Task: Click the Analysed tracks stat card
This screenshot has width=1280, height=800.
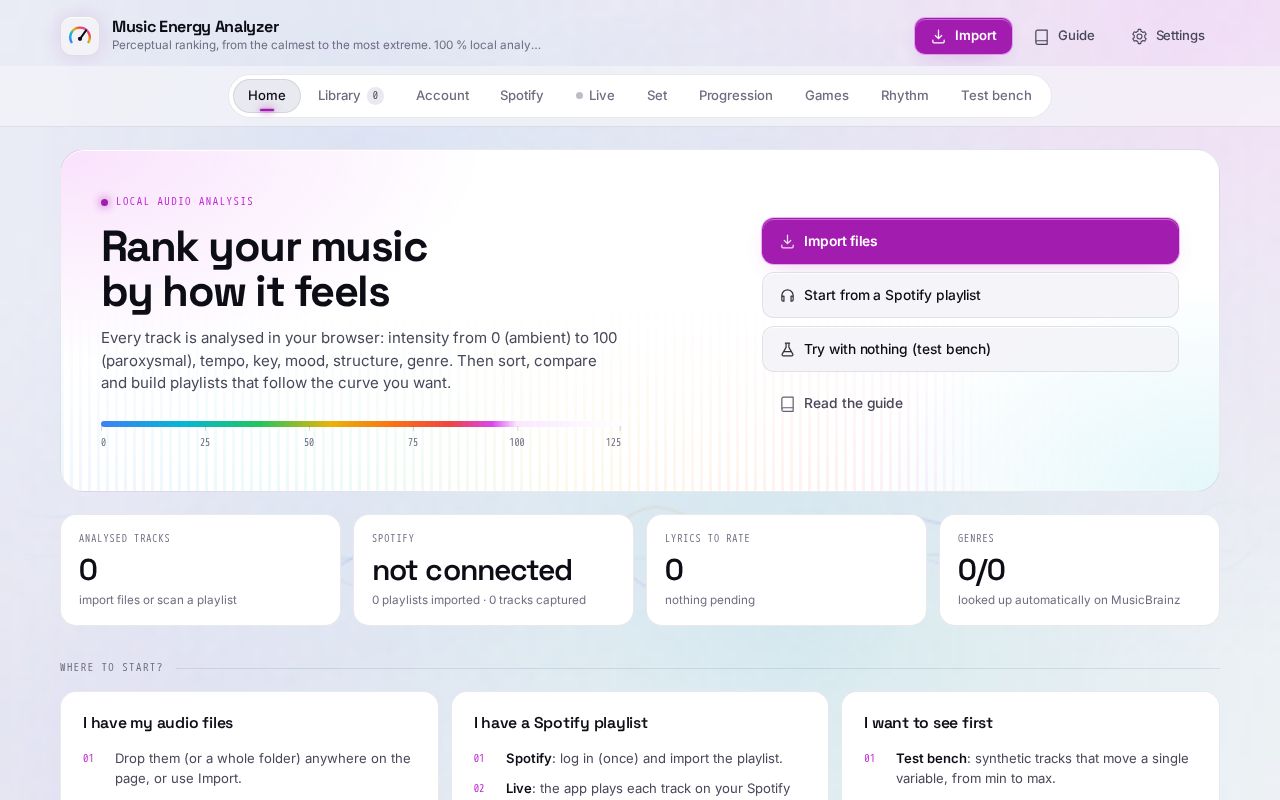Action: tap(200, 570)
